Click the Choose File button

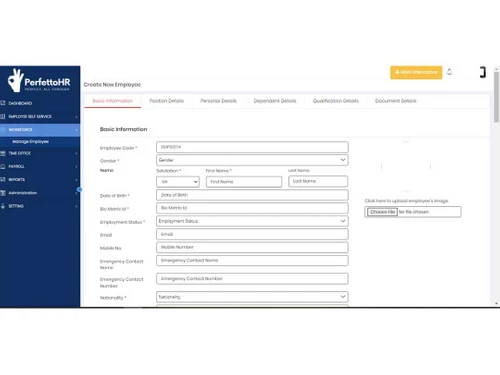coord(382,212)
